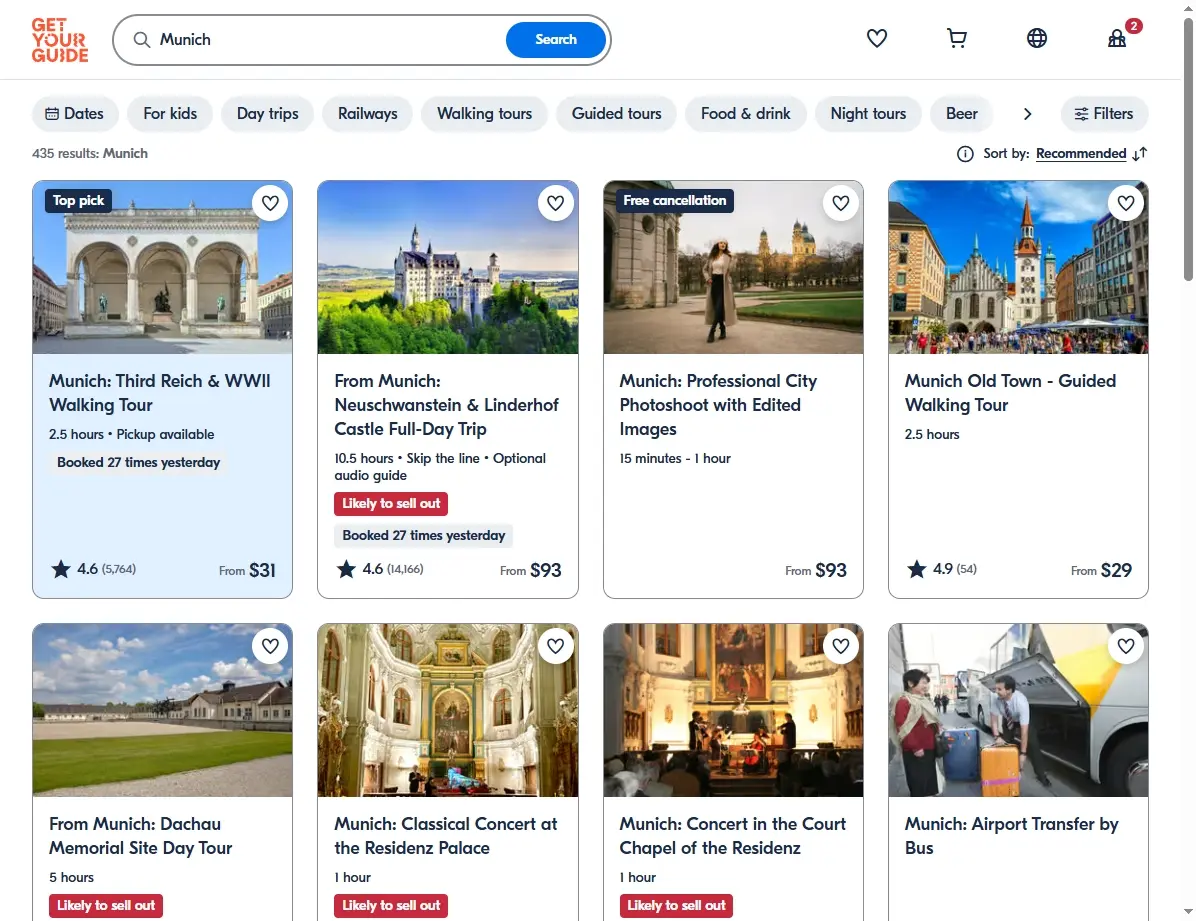Click the Residenz Palace hall interior photo
Viewport: 1196px width, 921px height.
coord(448,710)
